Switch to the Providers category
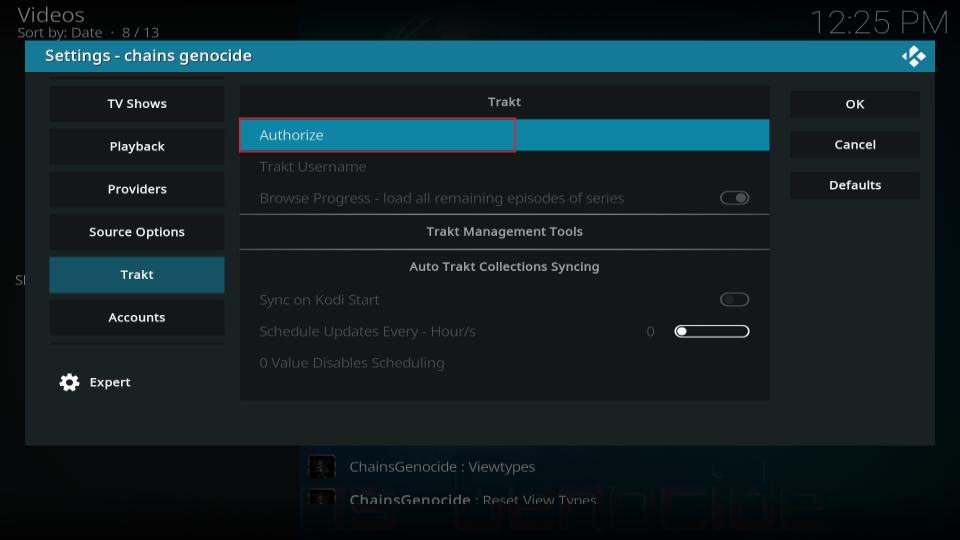 coord(137,189)
